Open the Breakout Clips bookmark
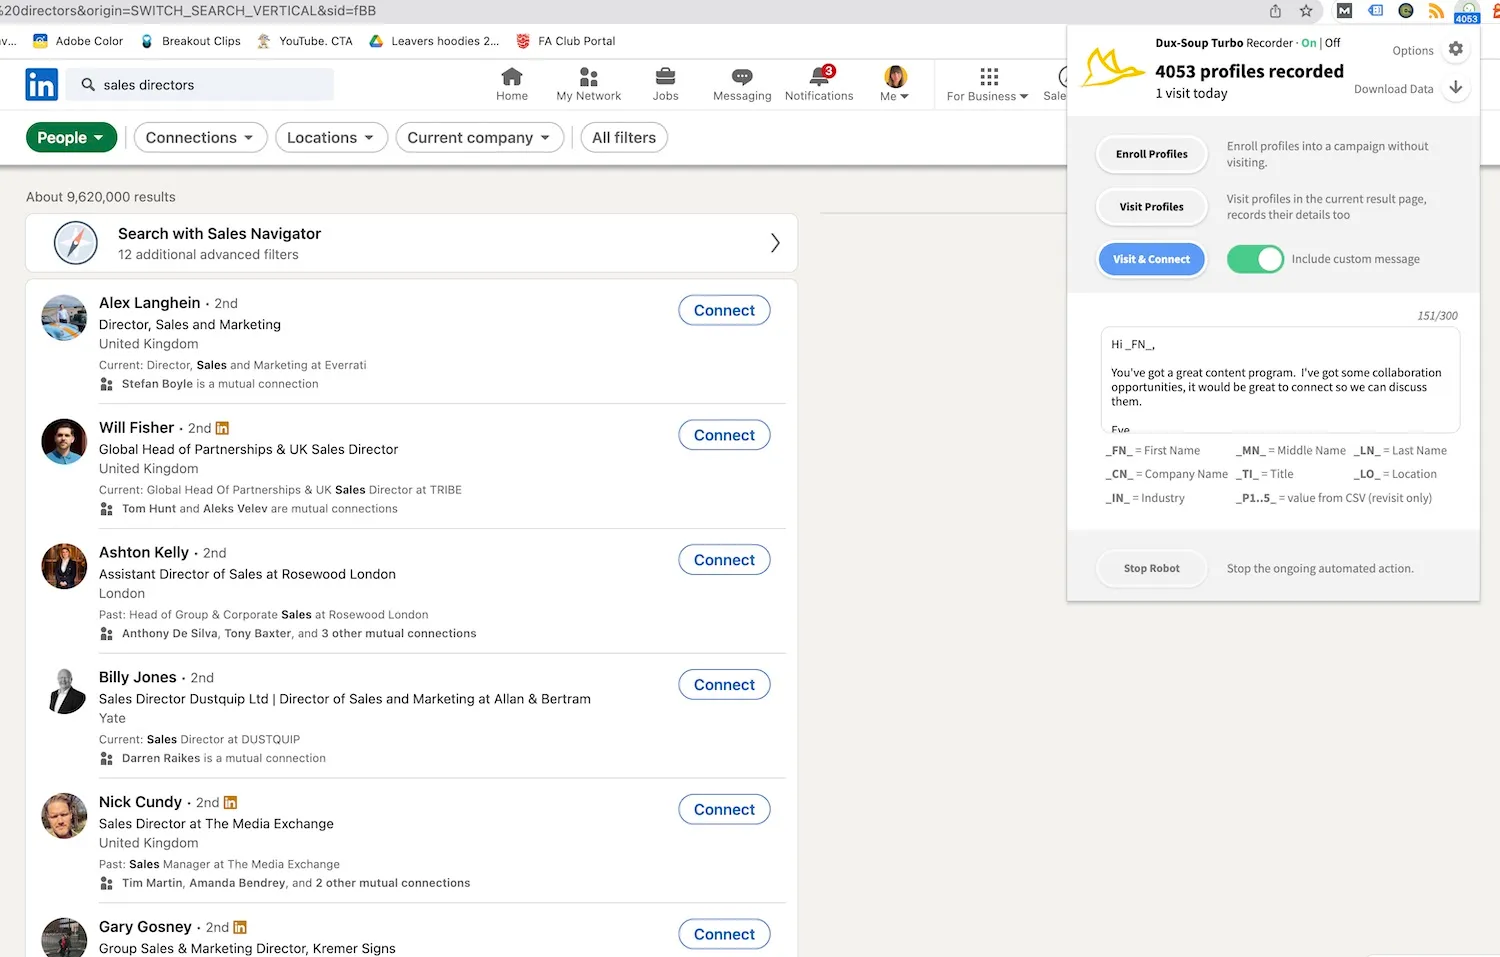1500x957 pixels. coord(191,41)
